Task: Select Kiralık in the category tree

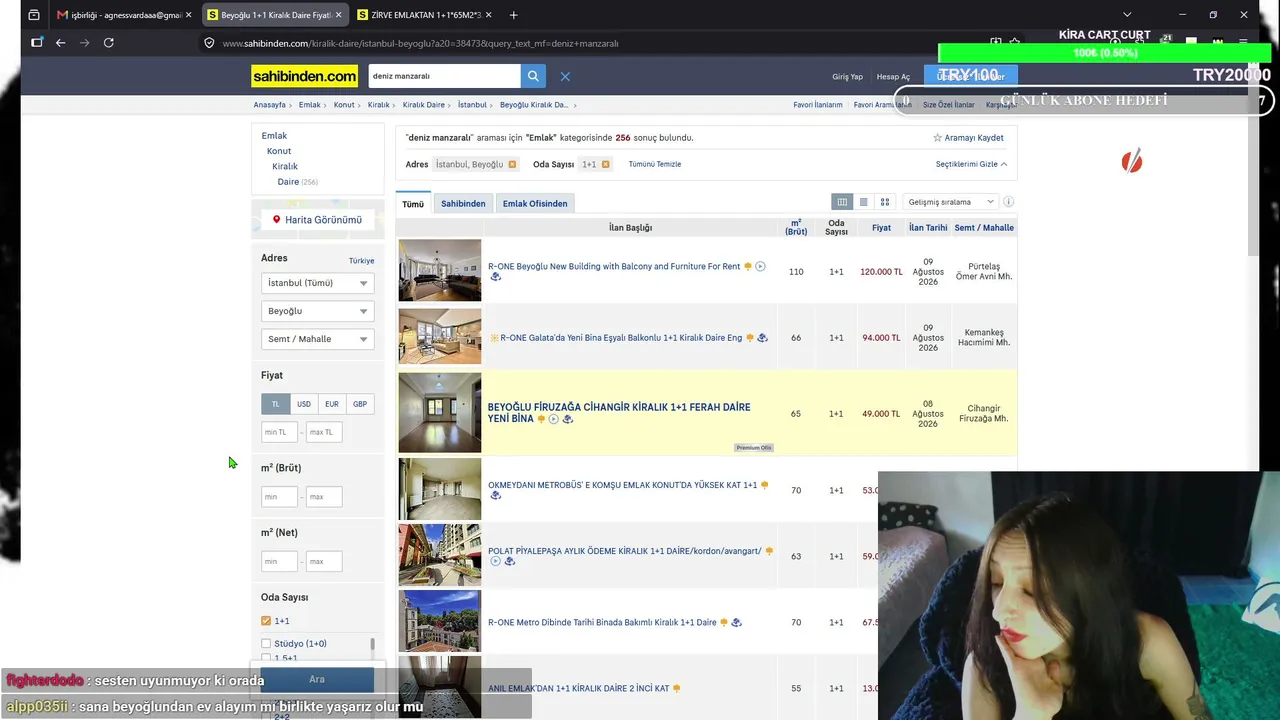Action: (285, 166)
